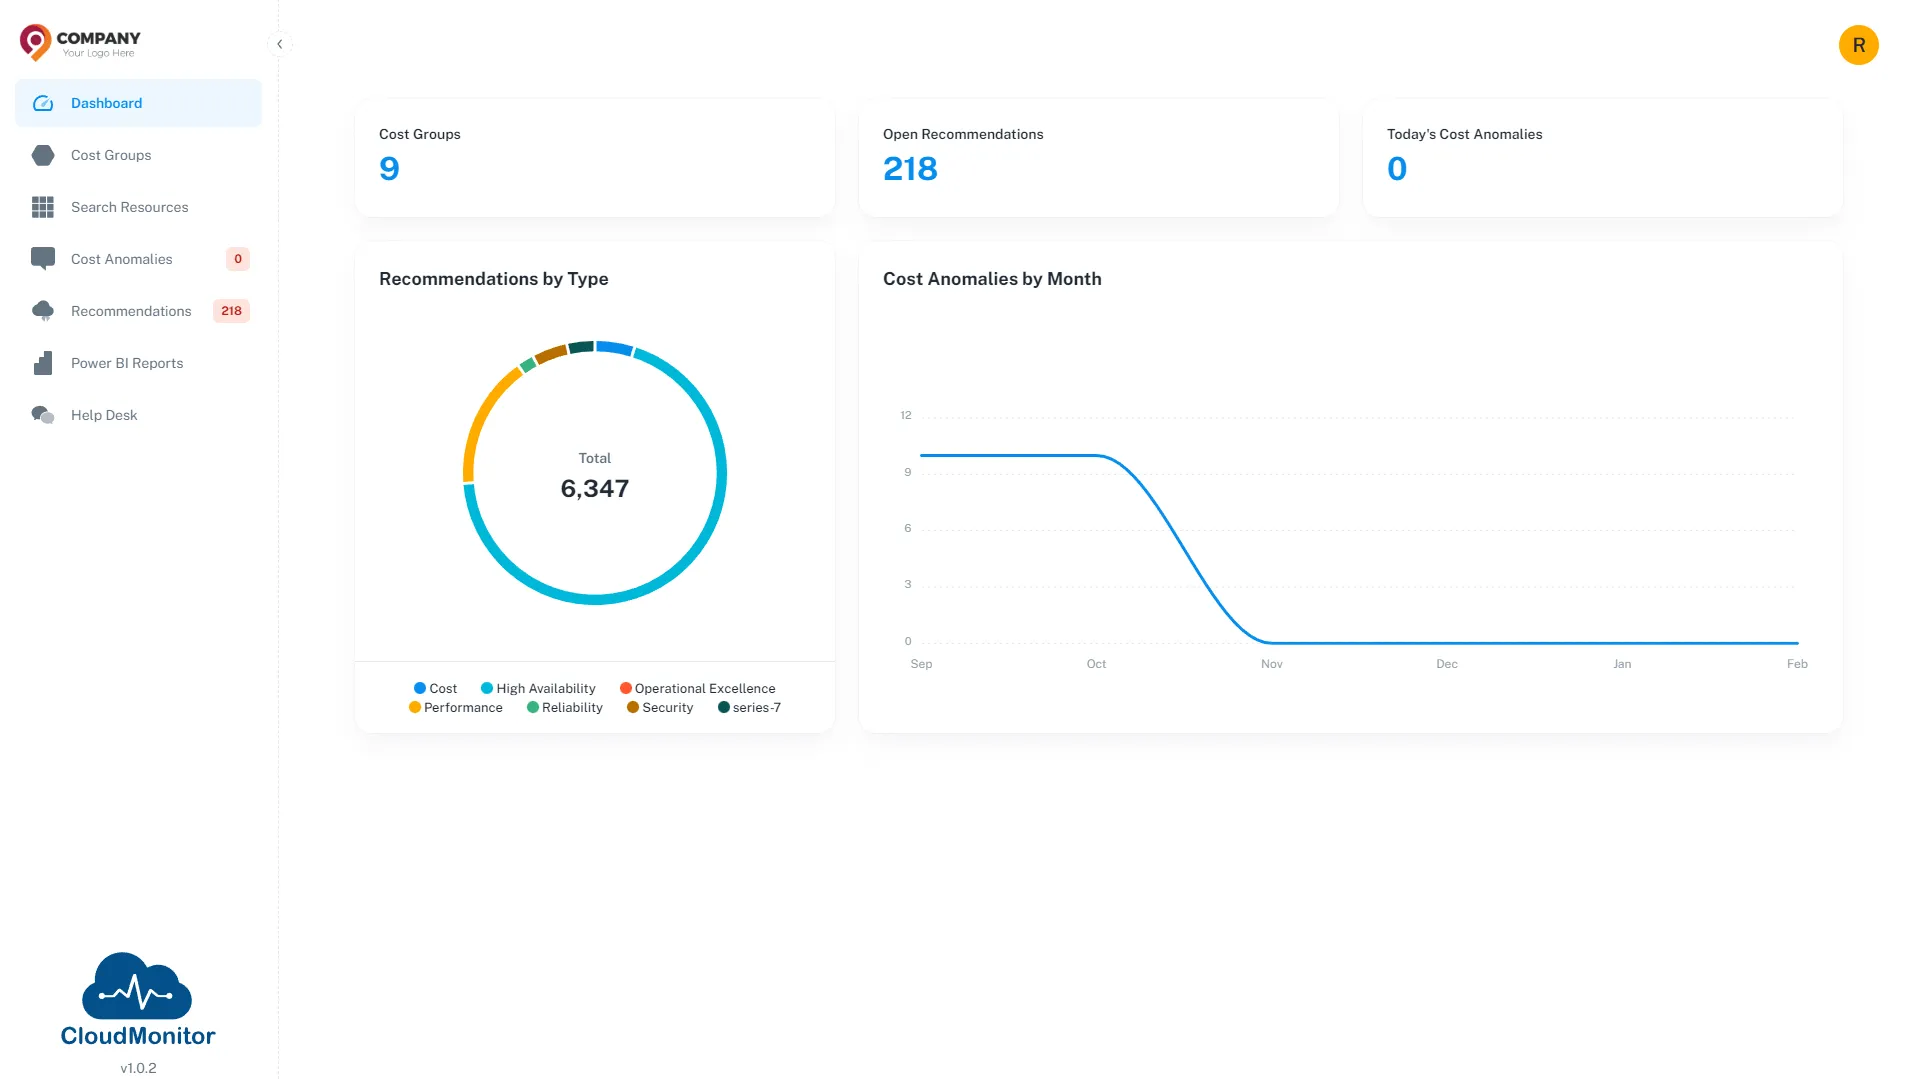The image size is (1919, 1079).
Task: Open Search Resources from sidebar
Action: click(138, 207)
